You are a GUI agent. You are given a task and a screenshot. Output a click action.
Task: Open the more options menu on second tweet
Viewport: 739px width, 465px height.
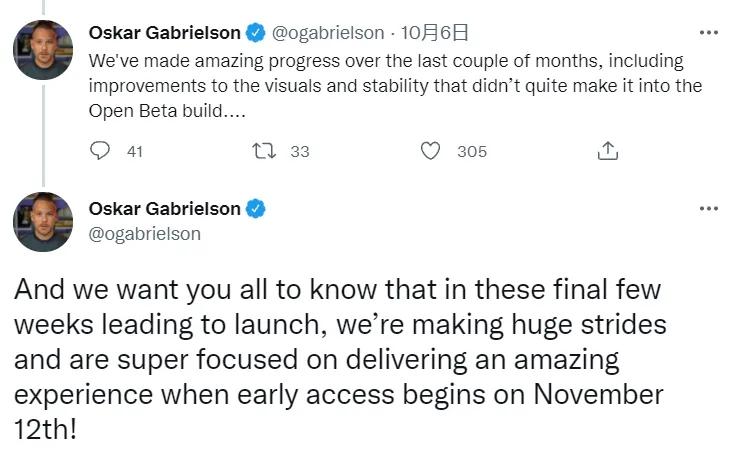pos(708,209)
